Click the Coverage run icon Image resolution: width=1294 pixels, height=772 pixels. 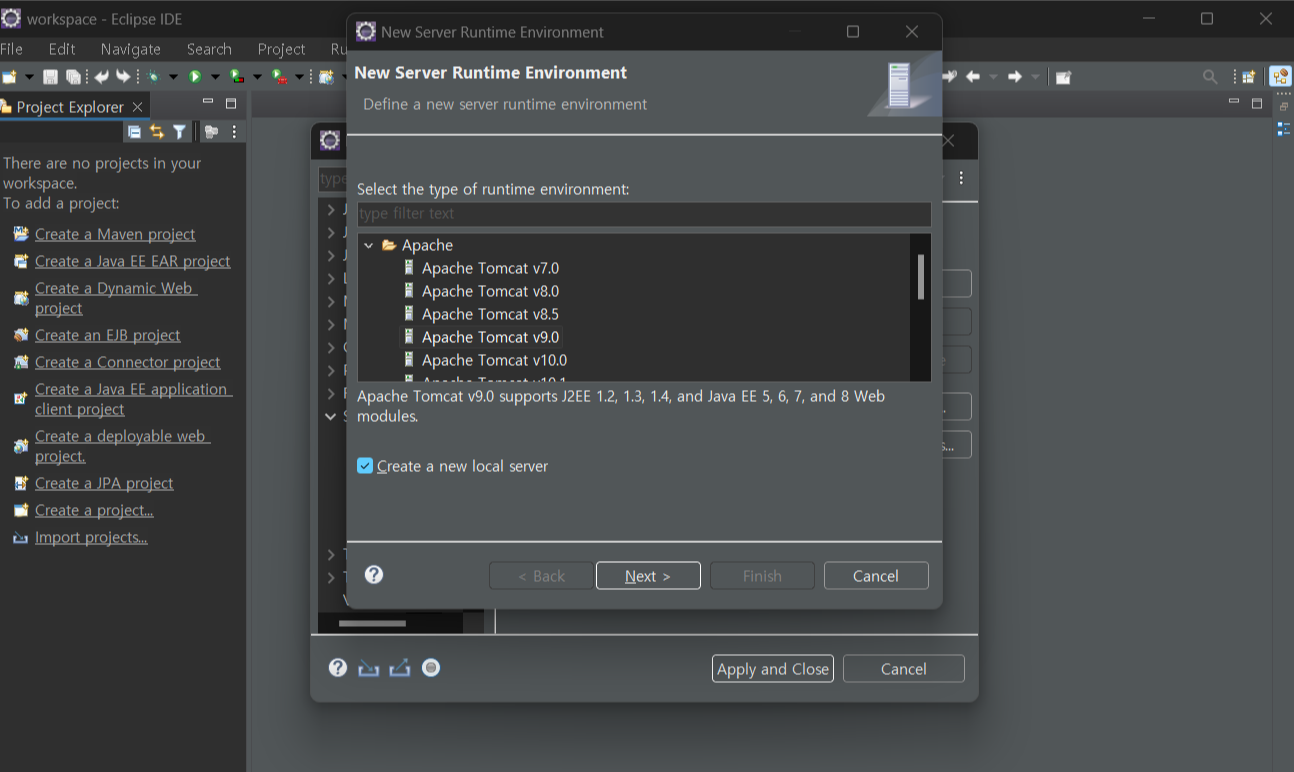pyautogui.click(x=236, y=77)
